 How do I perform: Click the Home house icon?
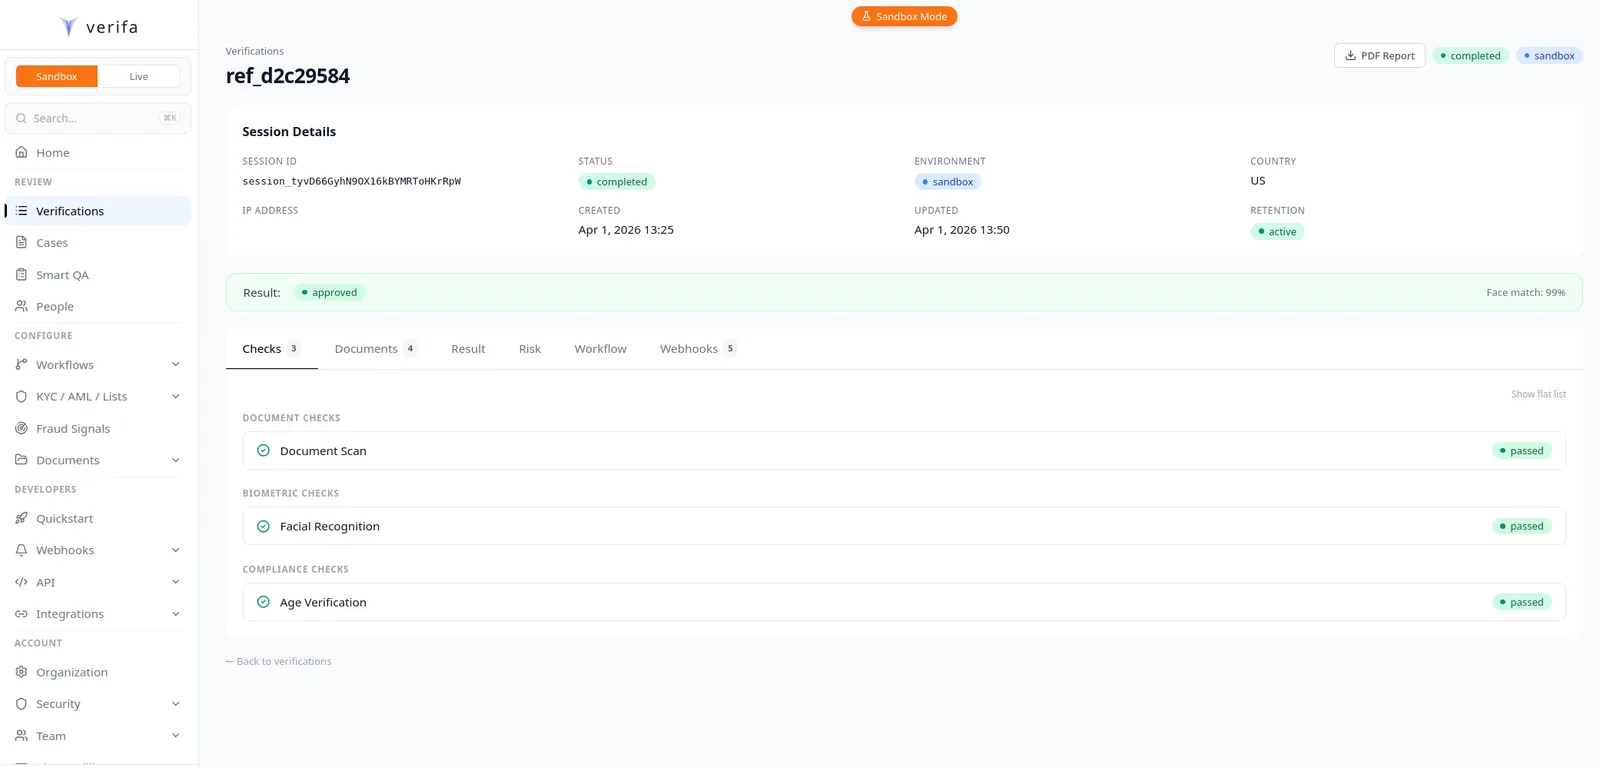[21, 152]
